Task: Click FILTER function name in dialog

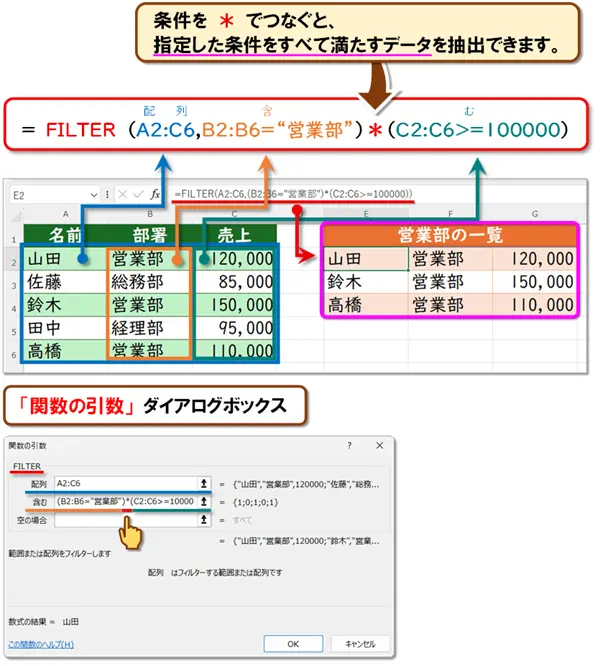Action: [27, 466]
